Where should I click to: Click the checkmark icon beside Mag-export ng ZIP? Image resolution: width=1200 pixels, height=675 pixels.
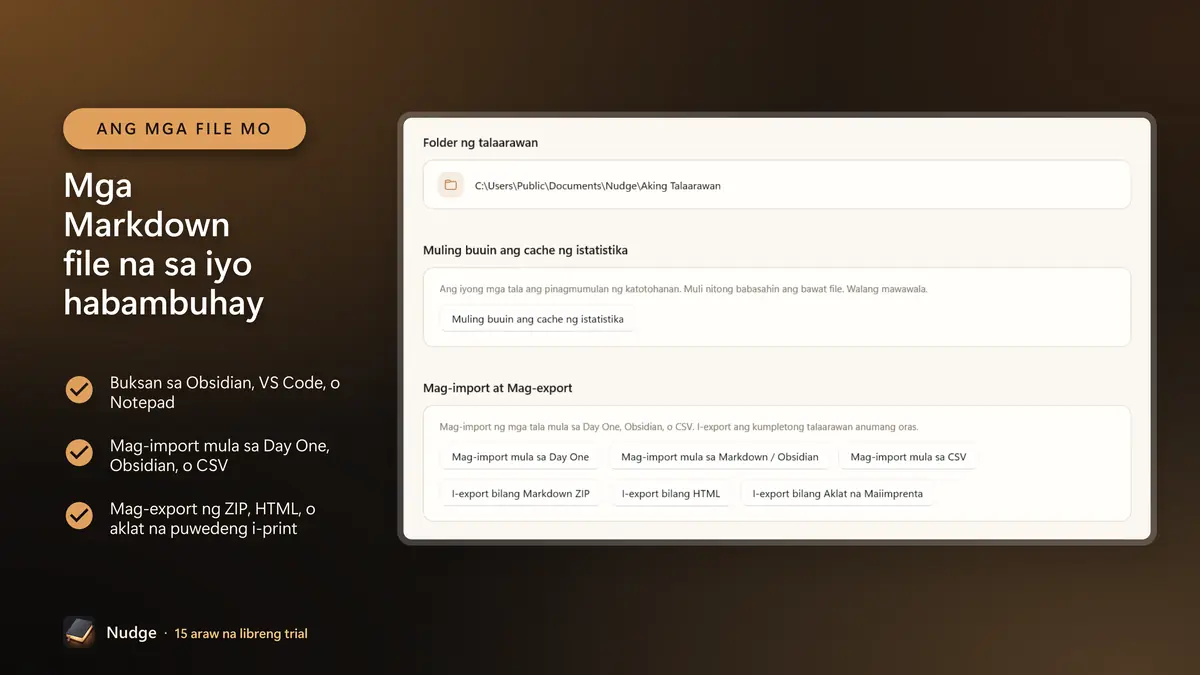pos(79,517)
